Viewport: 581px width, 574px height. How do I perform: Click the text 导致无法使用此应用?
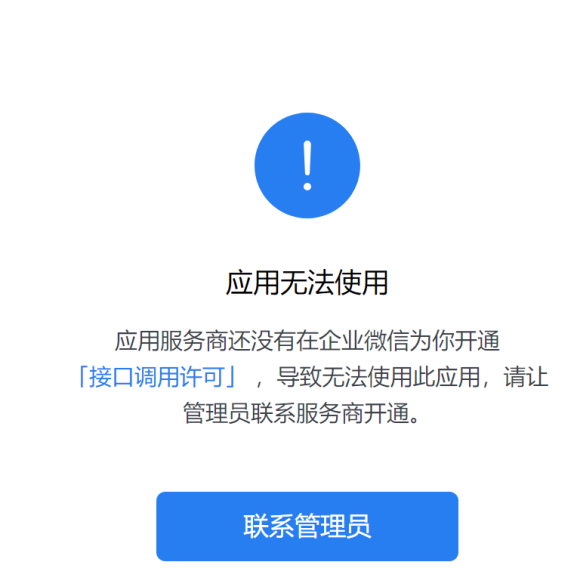(x=378, y=377)
